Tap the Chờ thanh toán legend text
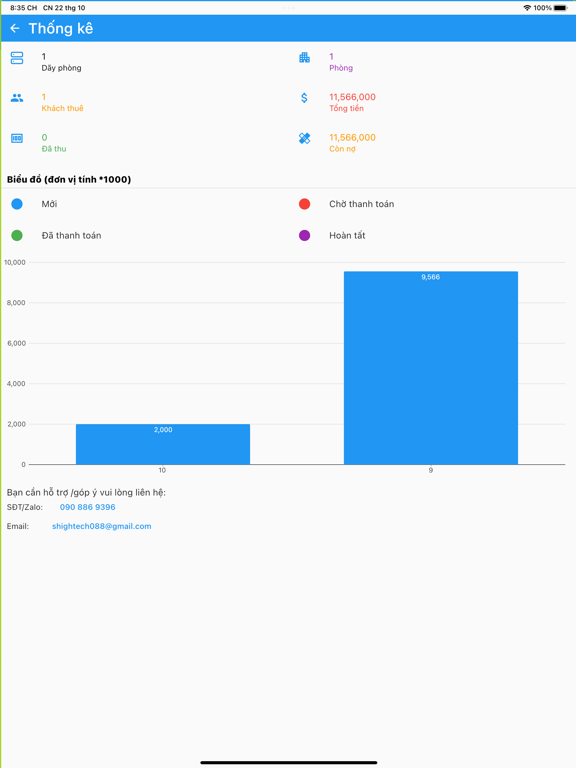 point(361,204)
